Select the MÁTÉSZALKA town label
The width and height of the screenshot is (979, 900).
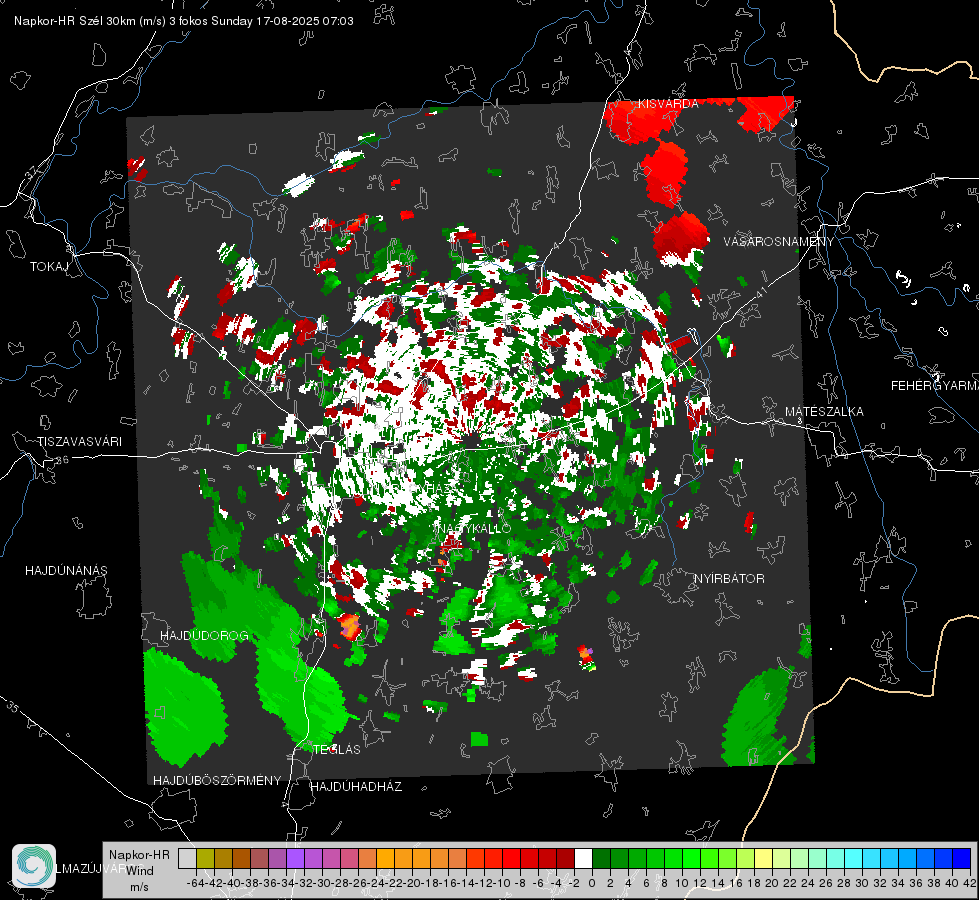[824, 412]
